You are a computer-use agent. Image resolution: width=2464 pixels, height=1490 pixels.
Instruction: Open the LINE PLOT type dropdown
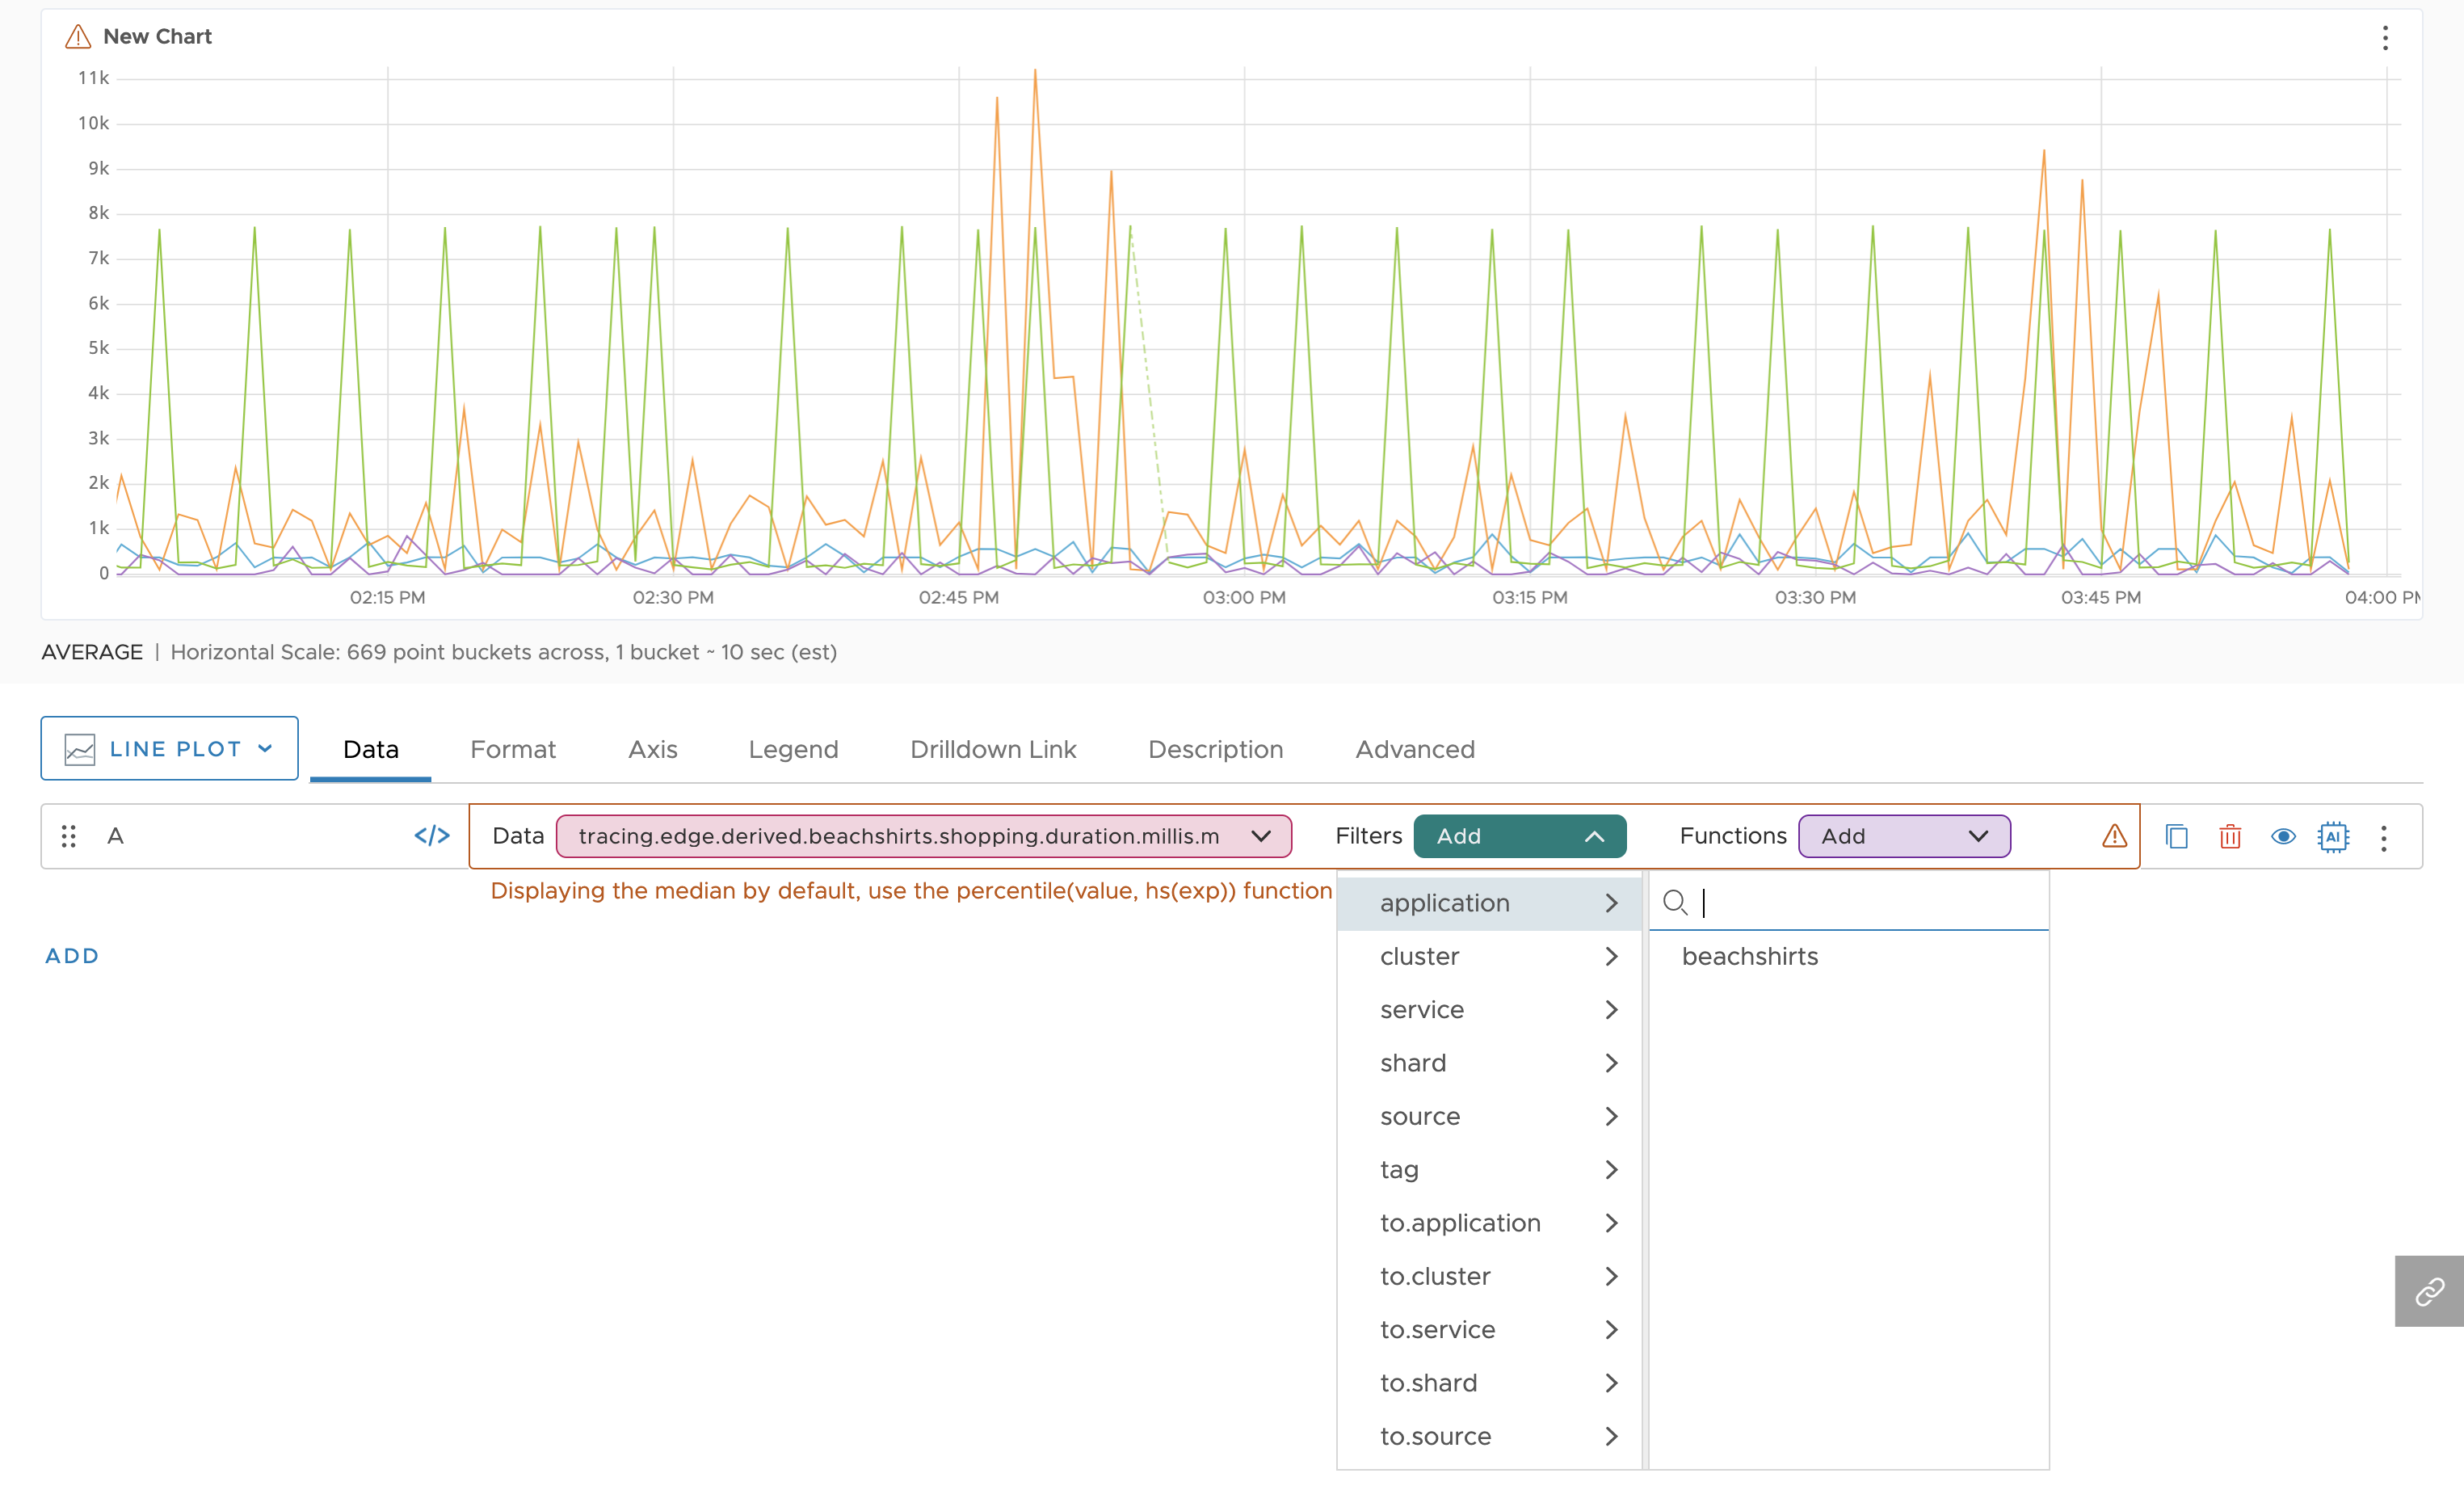[x=170, y=747]
